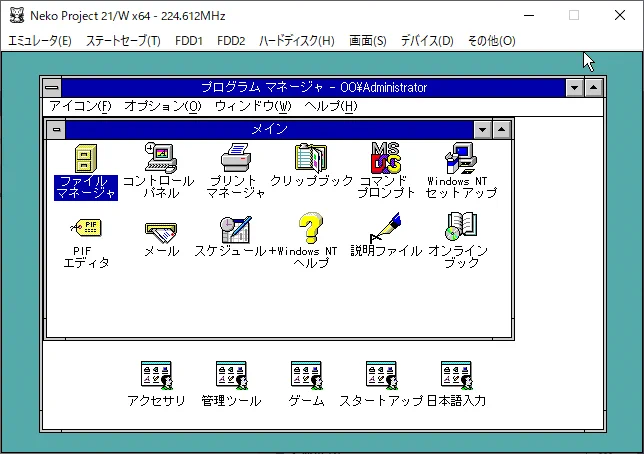Image resolution: width=644 pixels, height=454 pixels.
Task: Open the FDD2 menu
Action: 231,41
